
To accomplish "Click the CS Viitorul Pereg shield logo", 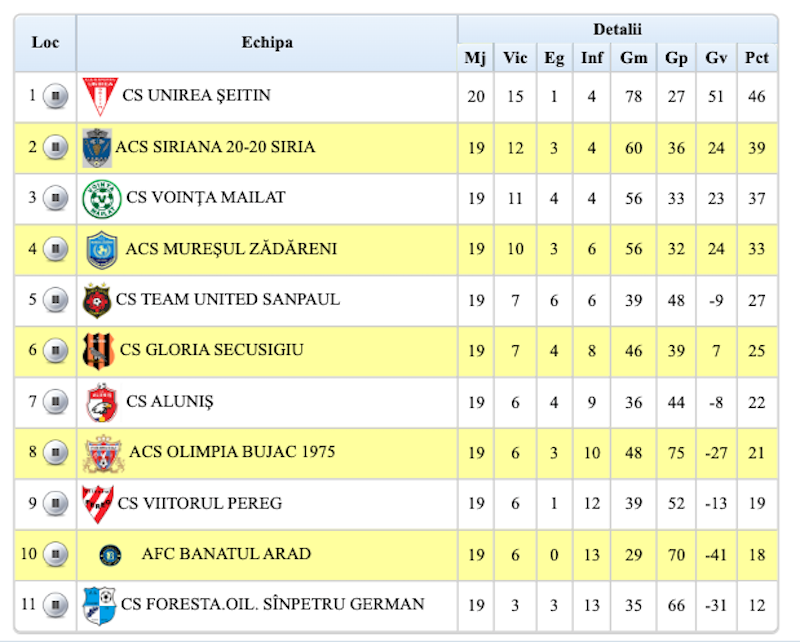I will tap(97, 503).
